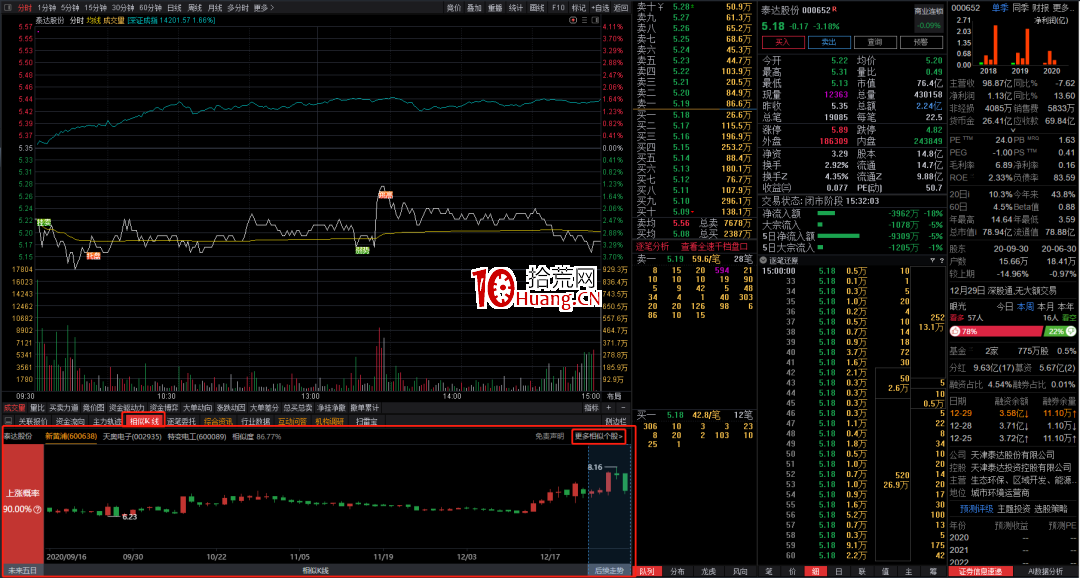This screenshot has width=1080, height=578.
Task: Click the R margin-trading badge next to 000652
Action: [x=835, y=10]
